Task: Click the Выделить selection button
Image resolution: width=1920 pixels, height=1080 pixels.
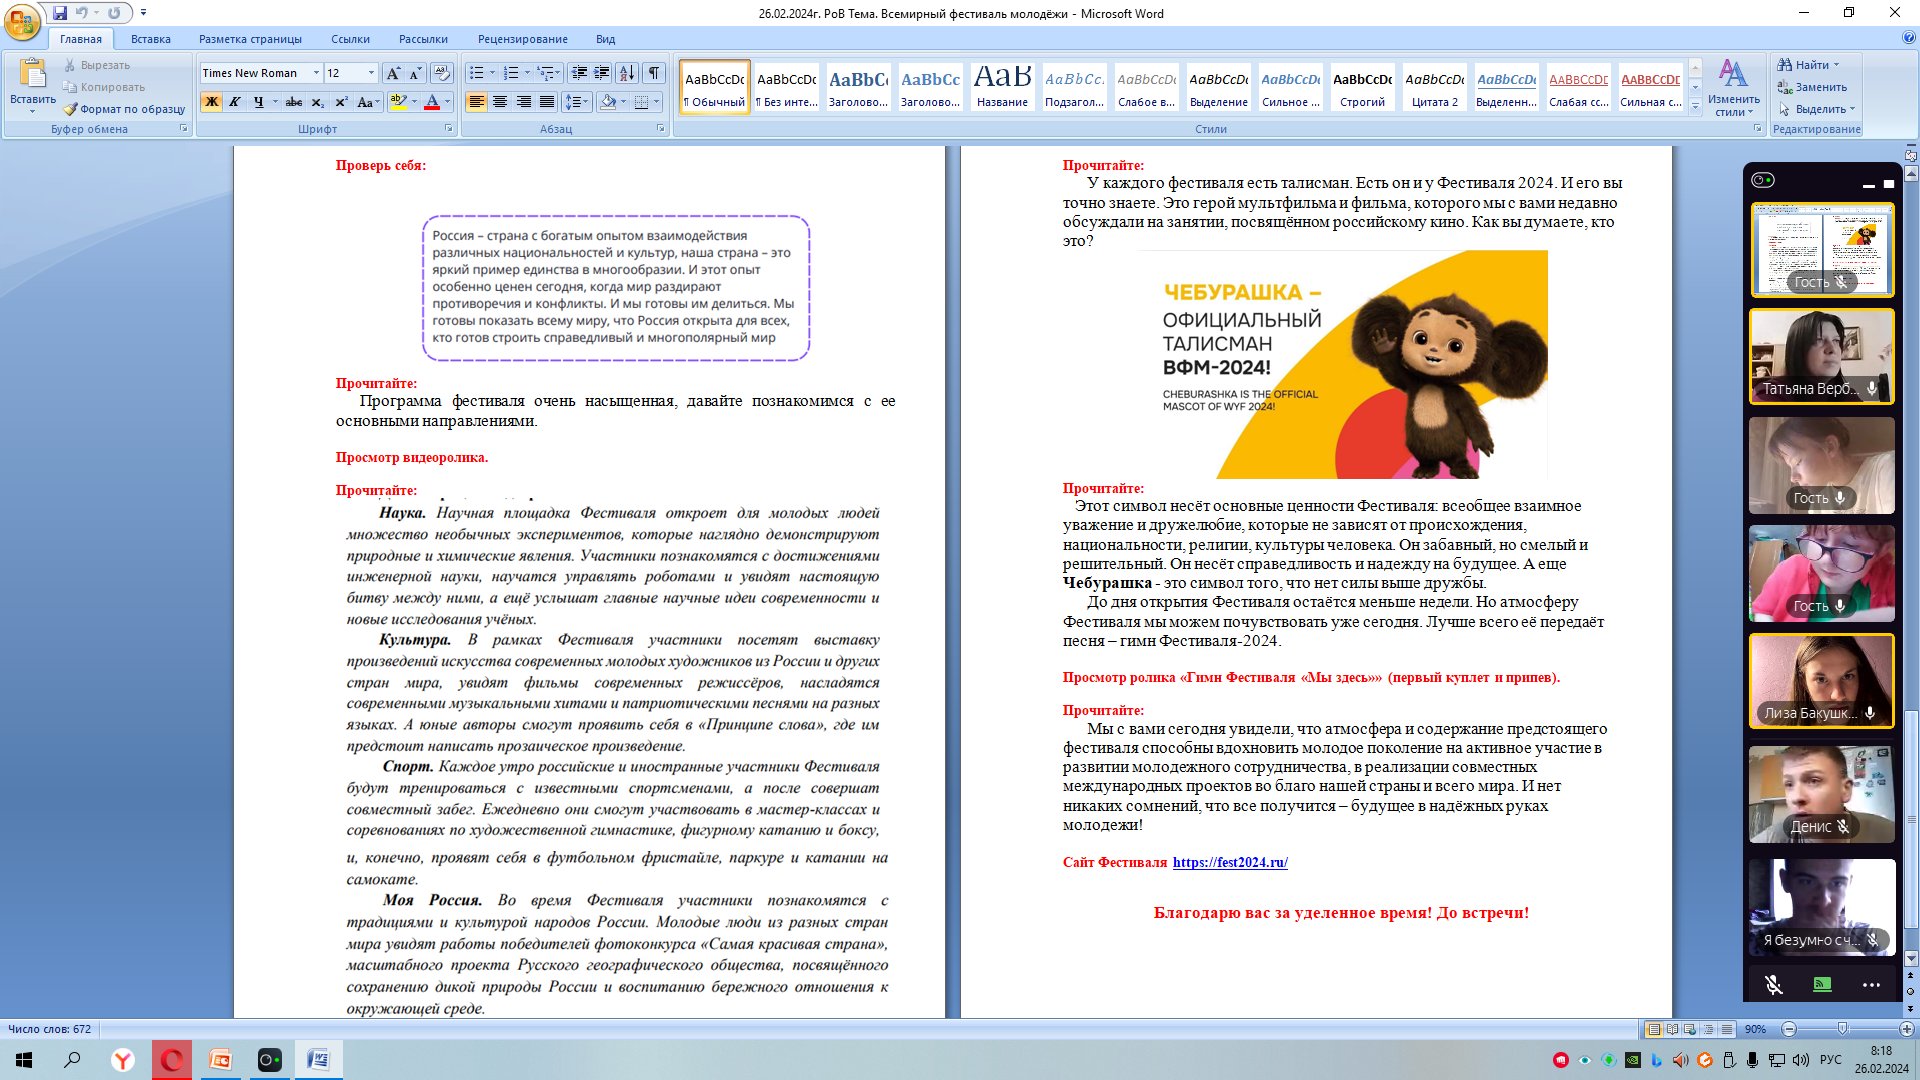Action: (1816, 109)
